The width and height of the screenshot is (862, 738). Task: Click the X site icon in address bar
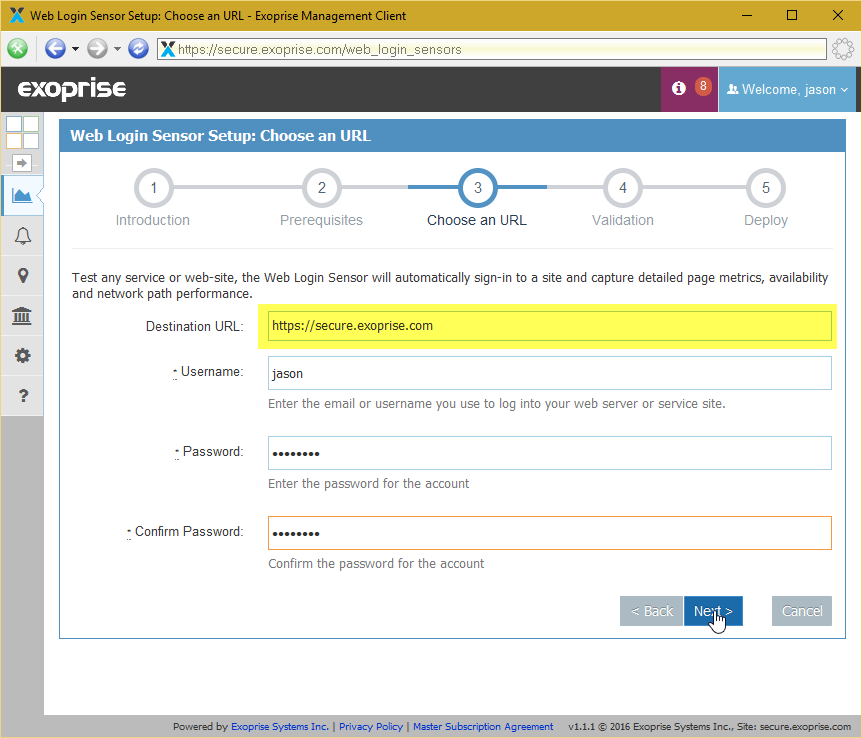coord(168,49)
